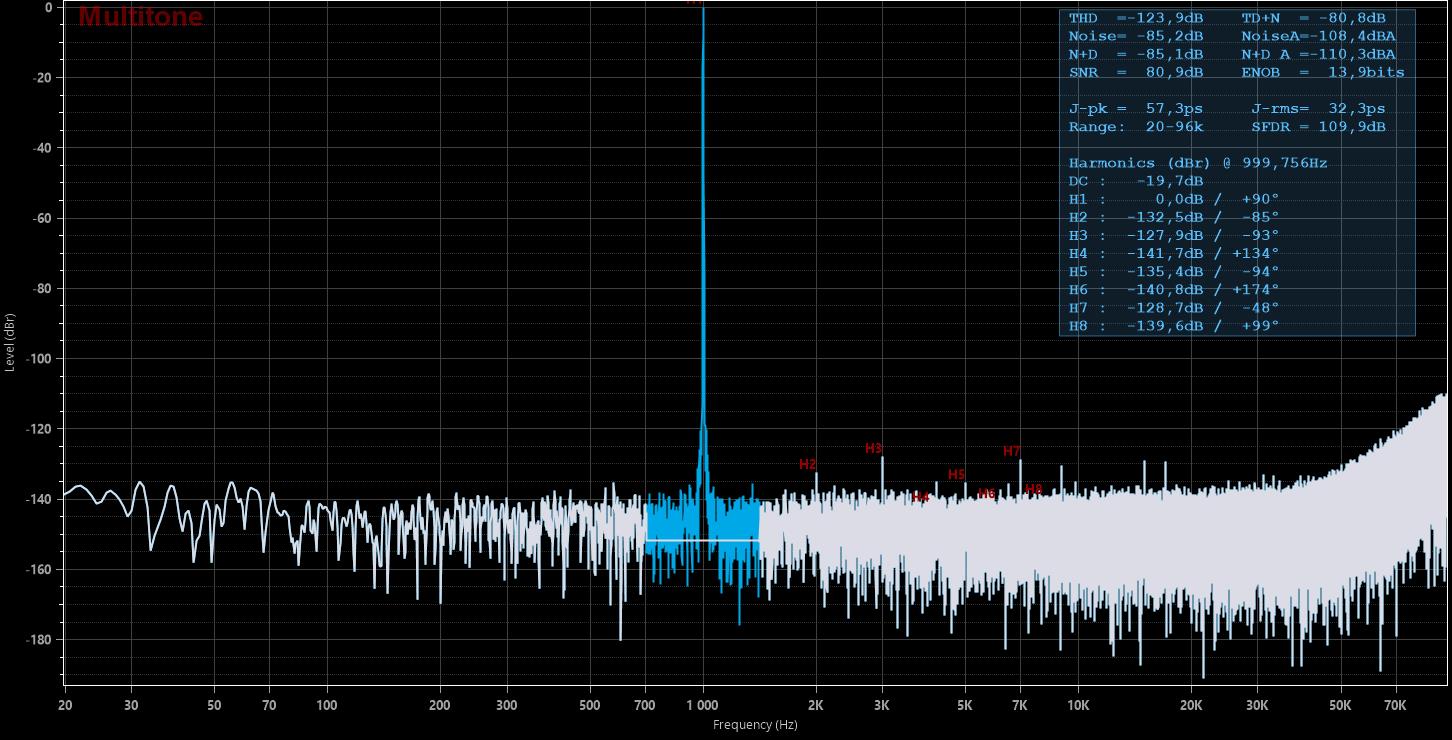Select the TD+N = -80,8dB reading
The width and height of the screenshot is (1452, 740).
click(1313, 19)
